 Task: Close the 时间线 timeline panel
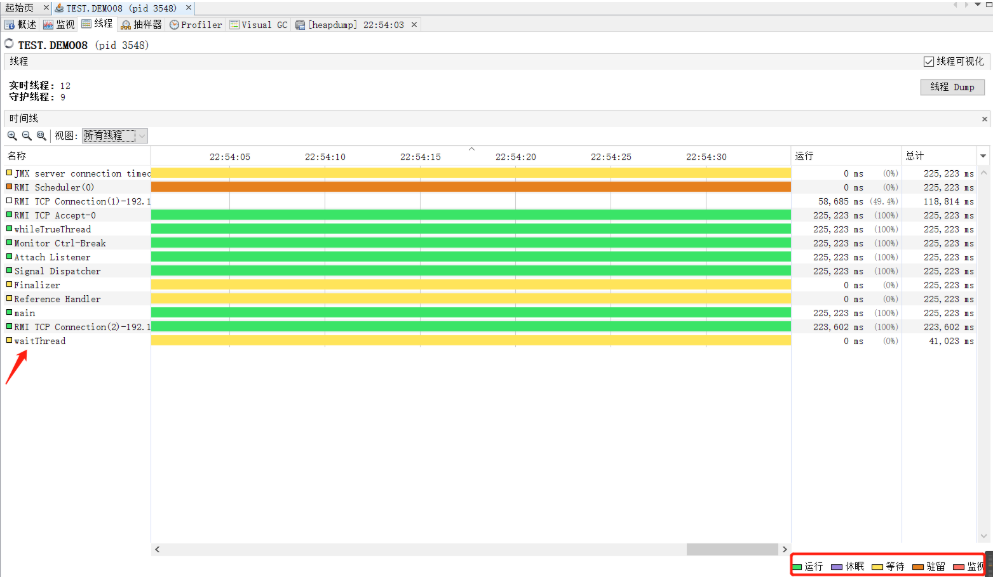(x=984, y=119)
